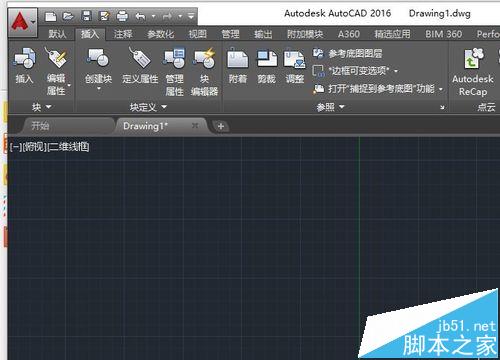Create a new drawing from quick access toolbar
Image resolution: width=500 pixels, height=360 pixels.
[x=50, y=16]
